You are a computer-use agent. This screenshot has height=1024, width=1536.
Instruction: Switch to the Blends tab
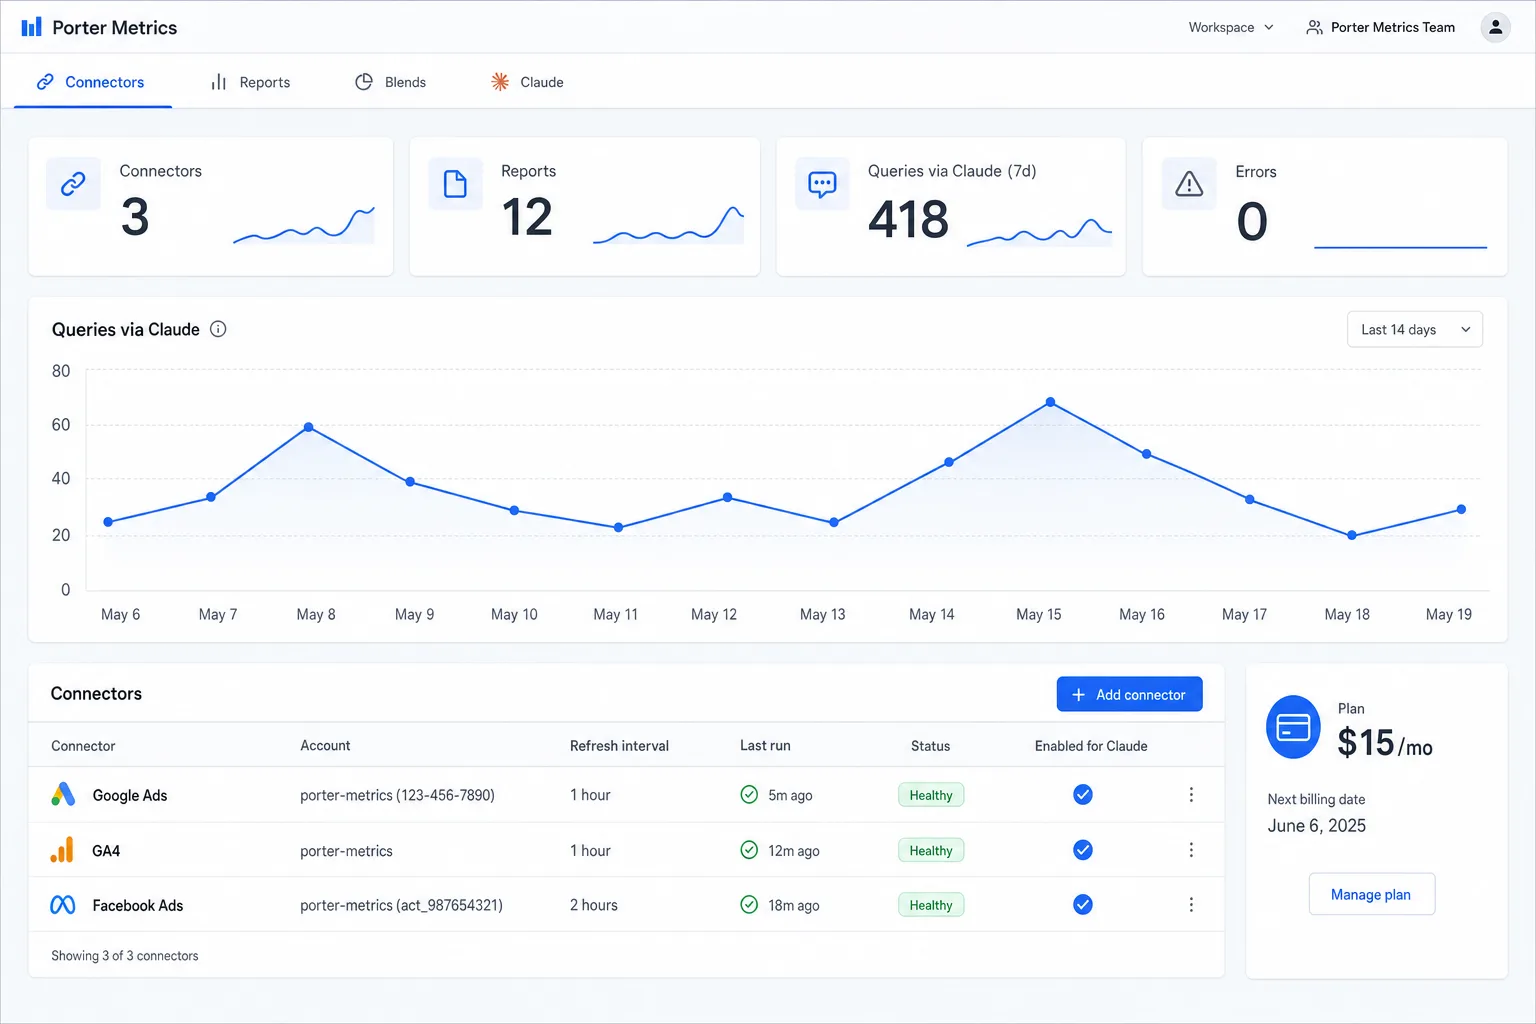click(x=391, y=82)
